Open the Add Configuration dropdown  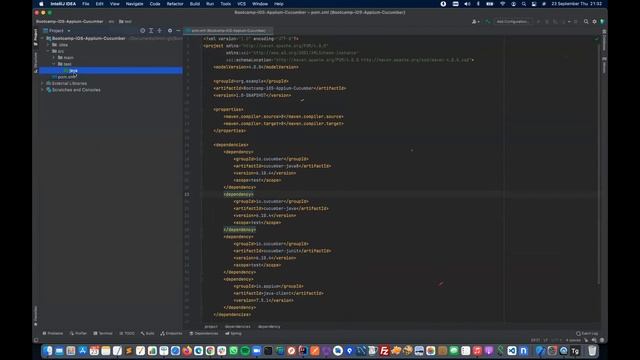point(512,21)
